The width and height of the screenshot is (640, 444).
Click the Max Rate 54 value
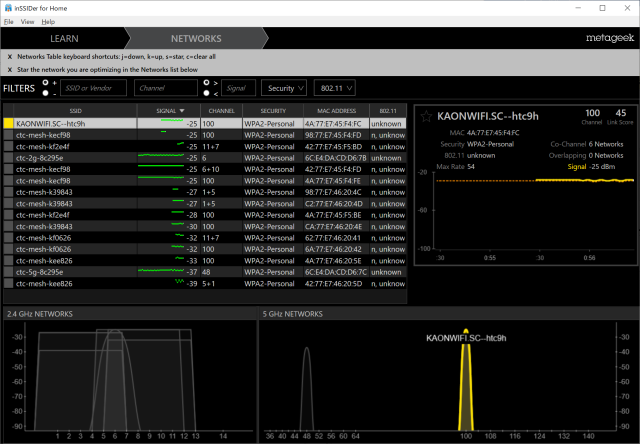[x=471, y=166]
